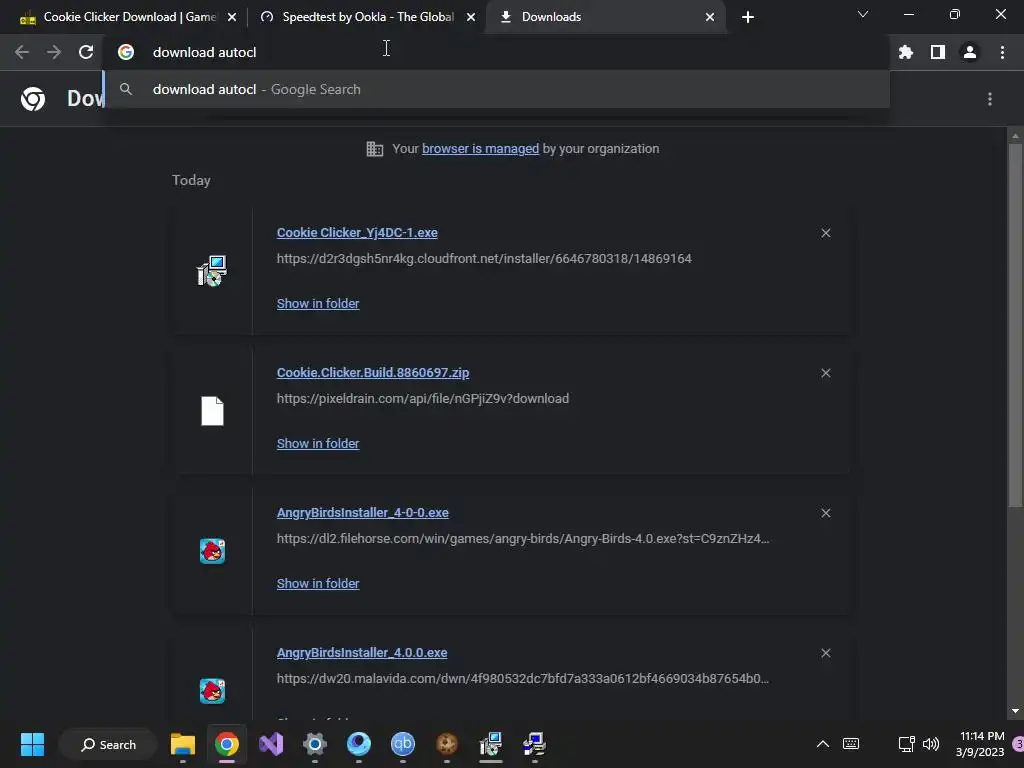Click the pixeldrain.com source URL
The height and width of the screenshot is (768, 1024).
[423, 398]
